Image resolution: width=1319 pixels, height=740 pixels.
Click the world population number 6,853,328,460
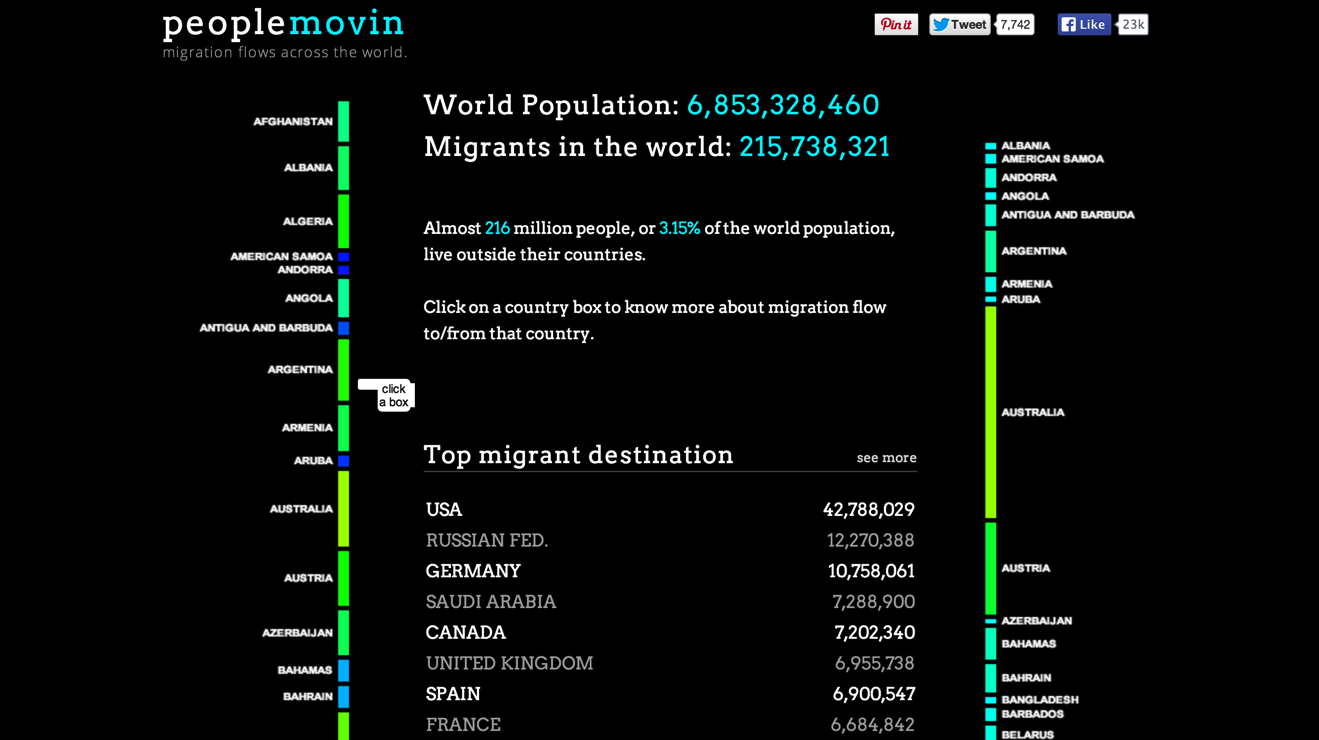click(783, 105)
